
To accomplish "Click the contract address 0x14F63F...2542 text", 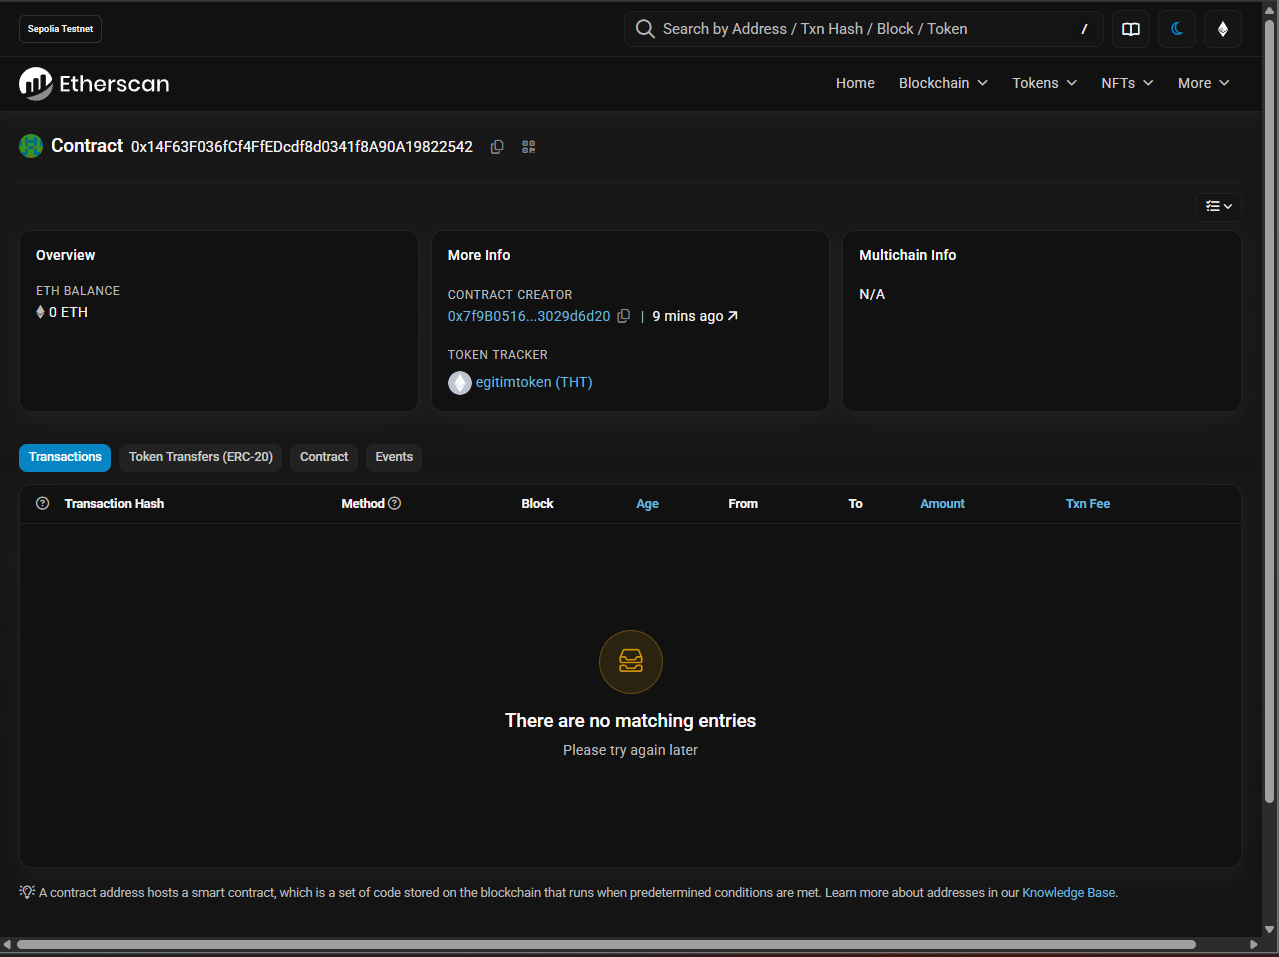I will pyautogui.click(x=302, y=147).
